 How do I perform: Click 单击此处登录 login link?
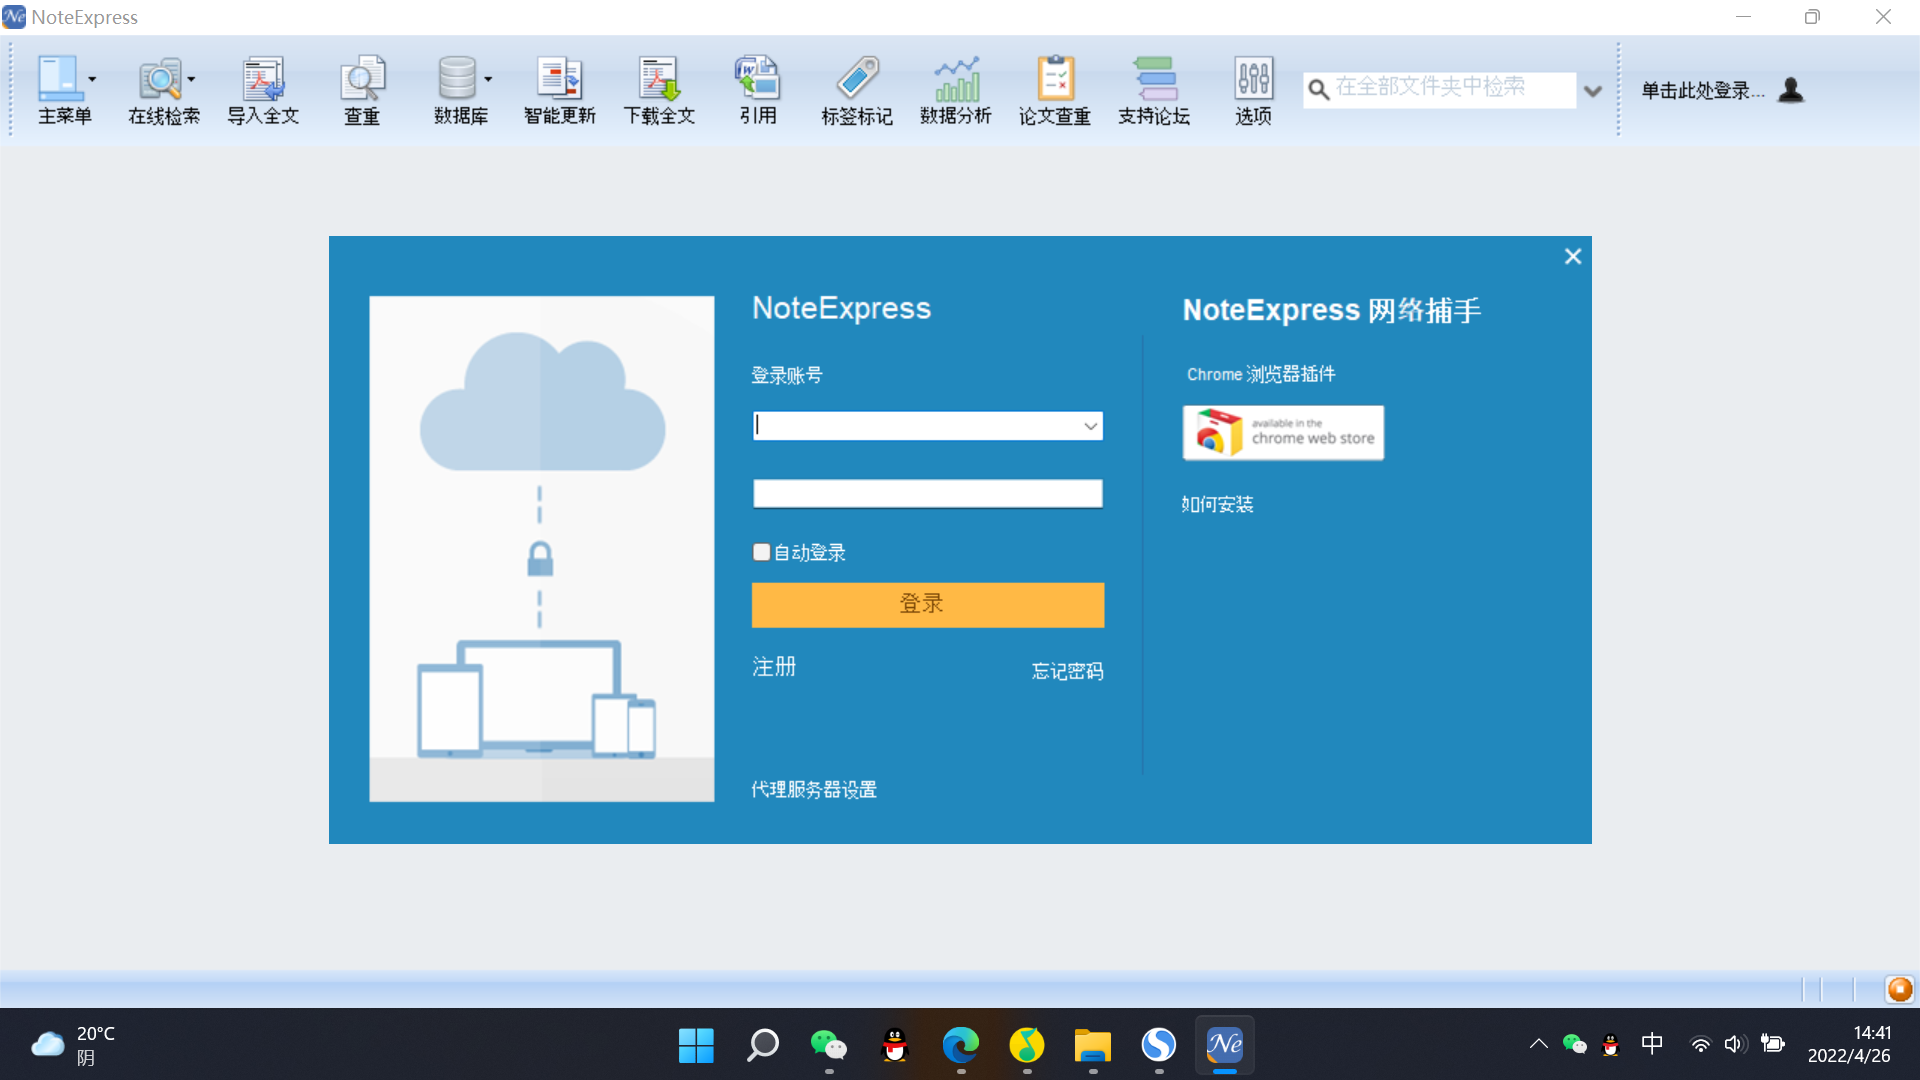[x=1702, y=91]
